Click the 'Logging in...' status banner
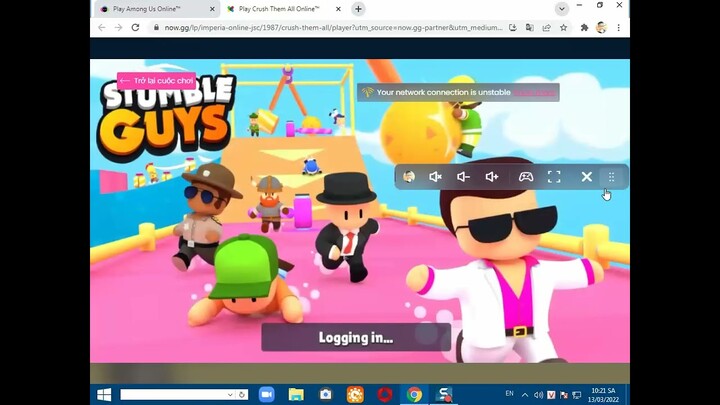Screen dimensions: 720x405 (x=356, y=338)
